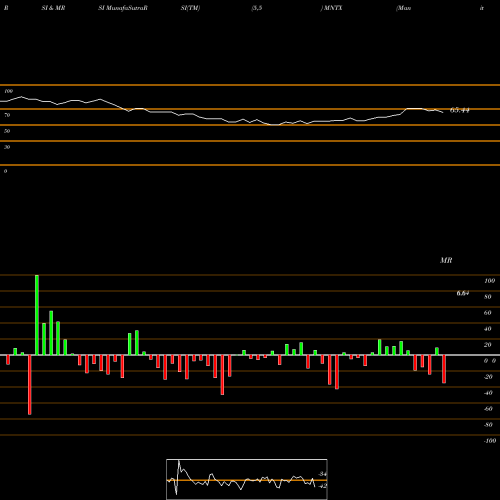Click the (5,5 parameter text in header
Image resolution: width=500 pixels, height=500 pixels.
(257, 8)
